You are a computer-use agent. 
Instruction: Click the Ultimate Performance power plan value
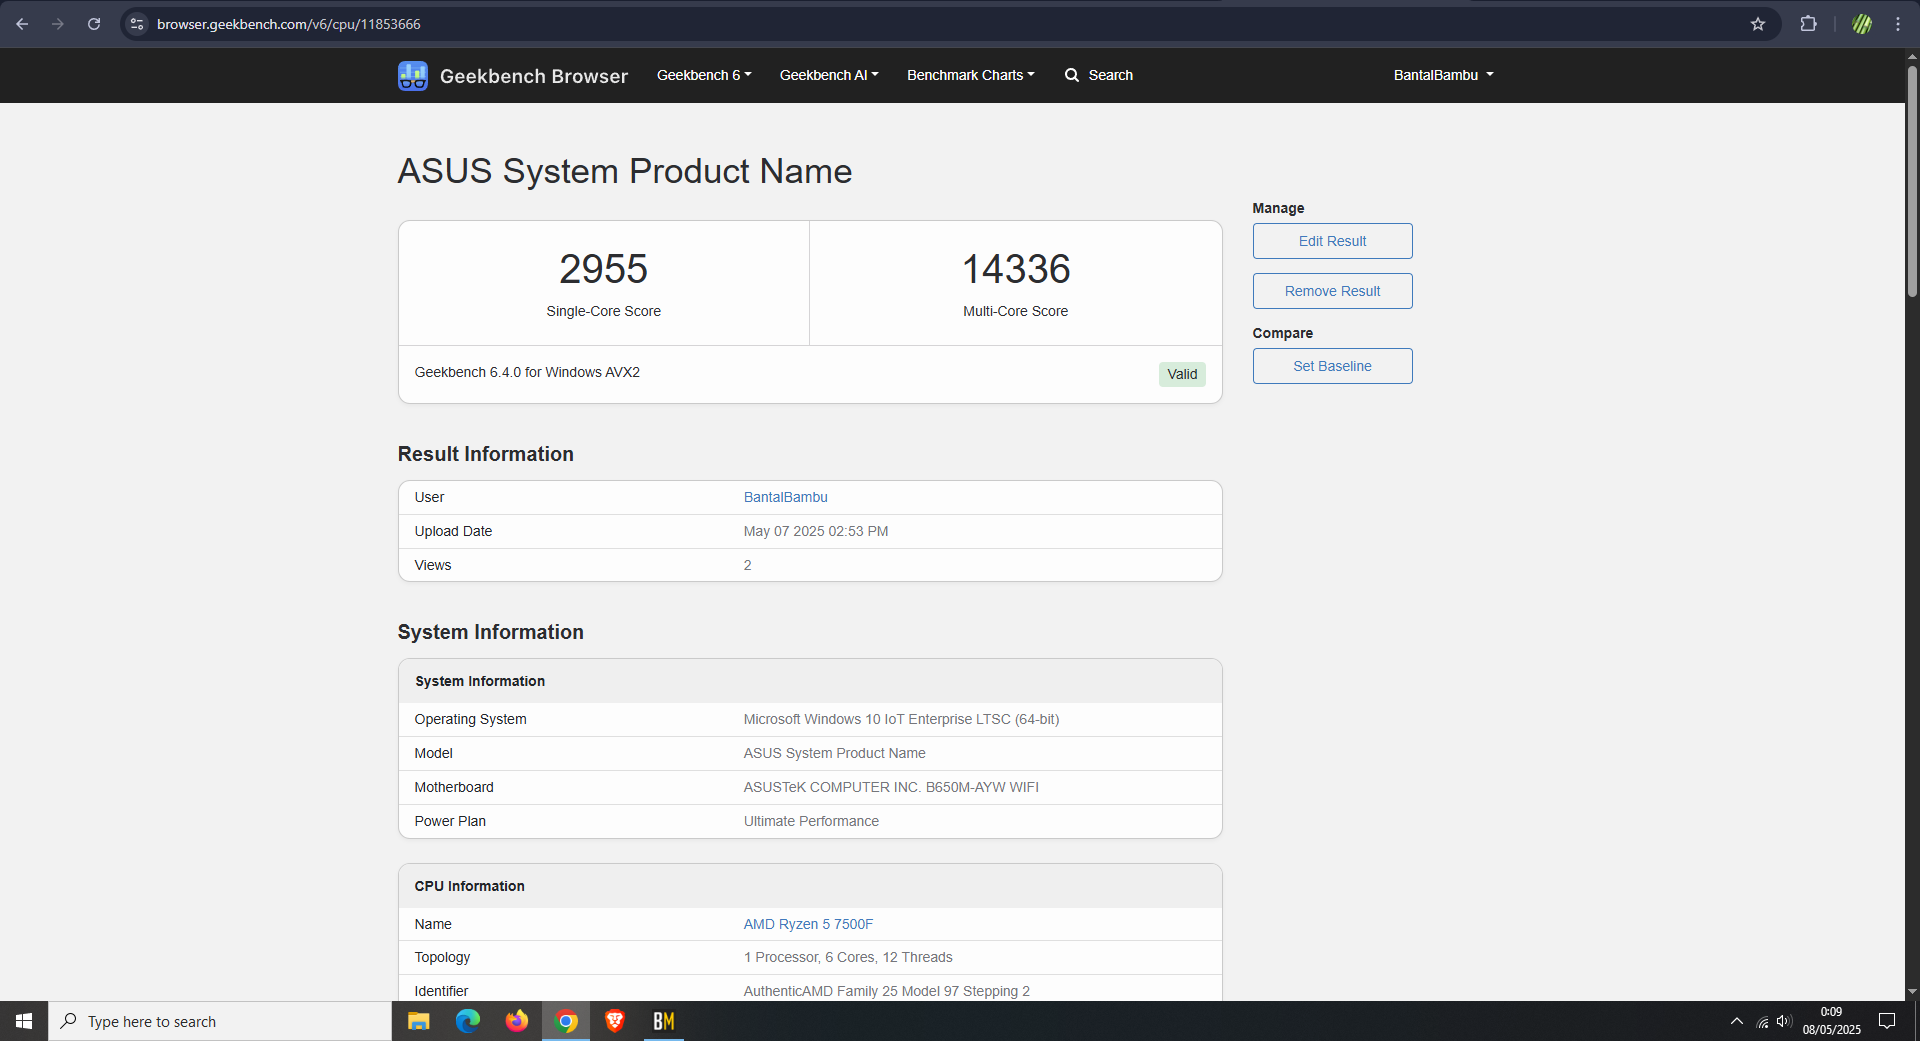click(x=811, y=821)
